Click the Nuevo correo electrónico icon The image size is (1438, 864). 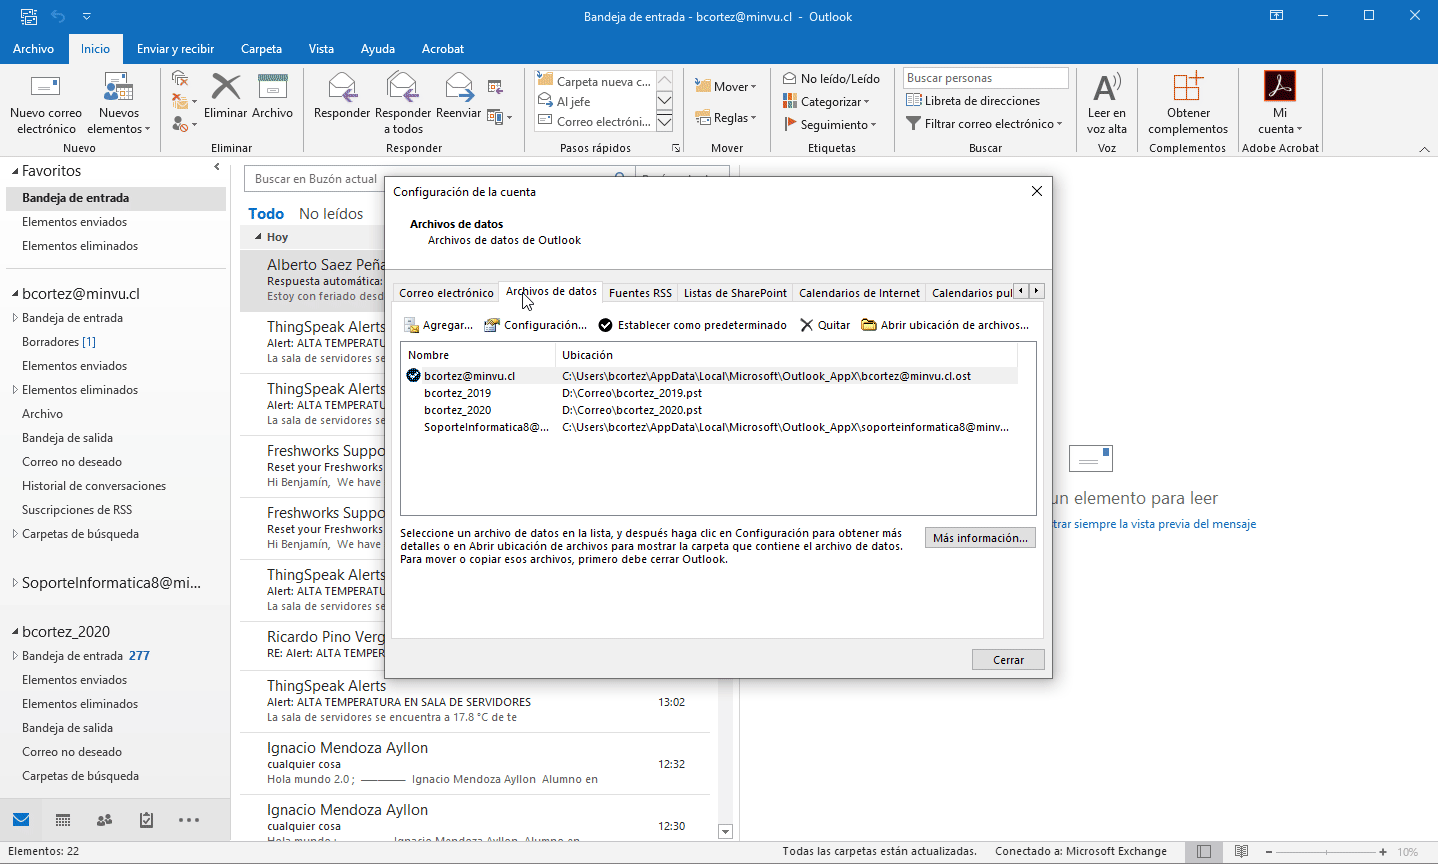point(46,87)
